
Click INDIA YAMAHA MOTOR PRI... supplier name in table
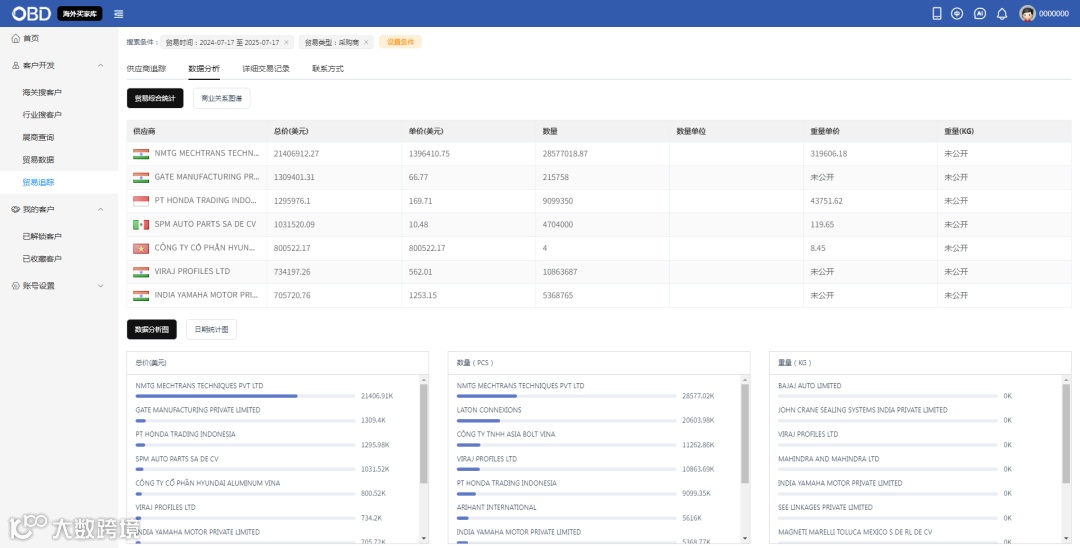click(206, 295)
